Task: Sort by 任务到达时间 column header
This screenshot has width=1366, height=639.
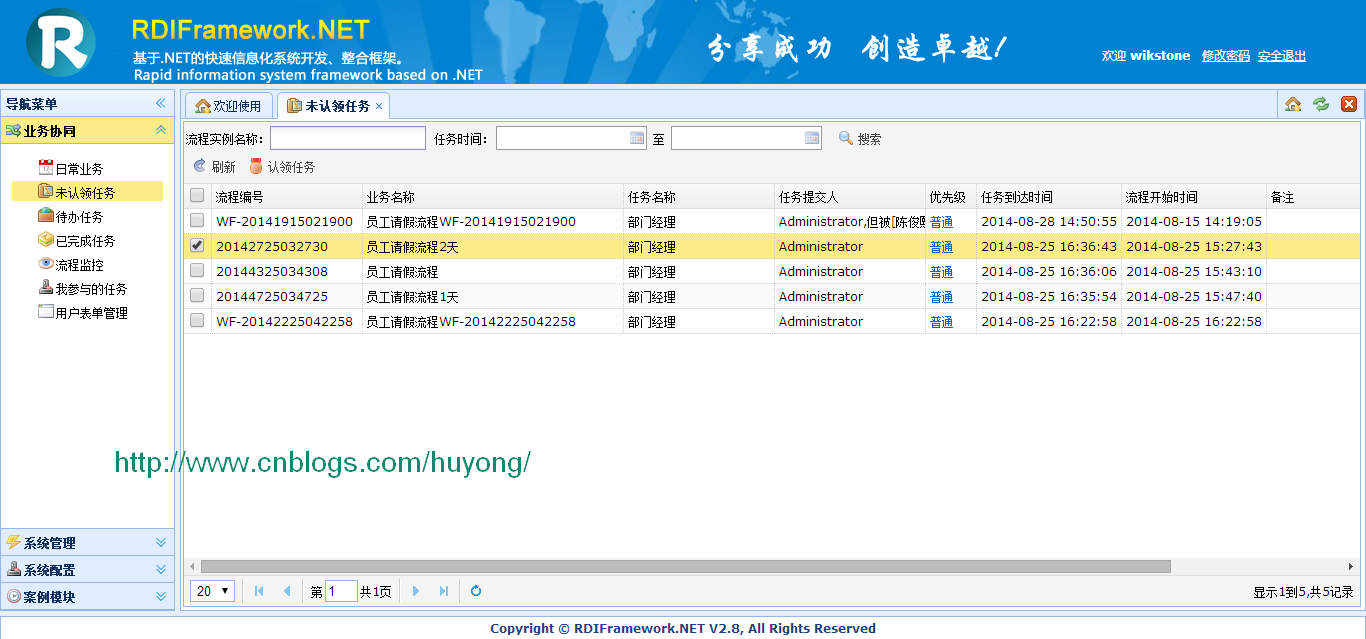Action: [x=1049, y=197]
